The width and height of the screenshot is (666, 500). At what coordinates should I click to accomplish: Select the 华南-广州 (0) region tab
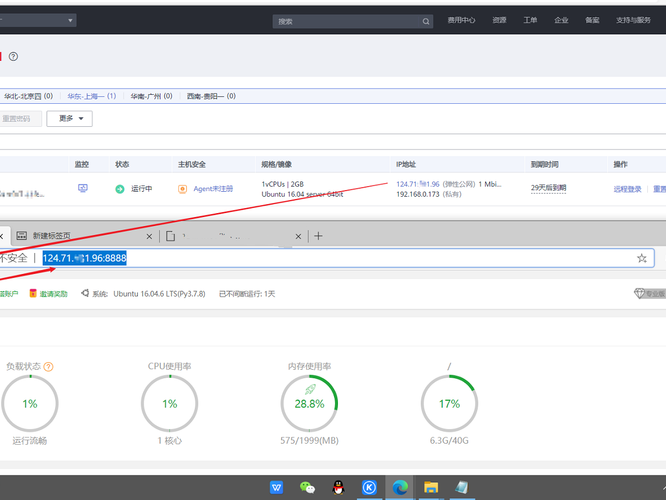click(x=152, y=96)
